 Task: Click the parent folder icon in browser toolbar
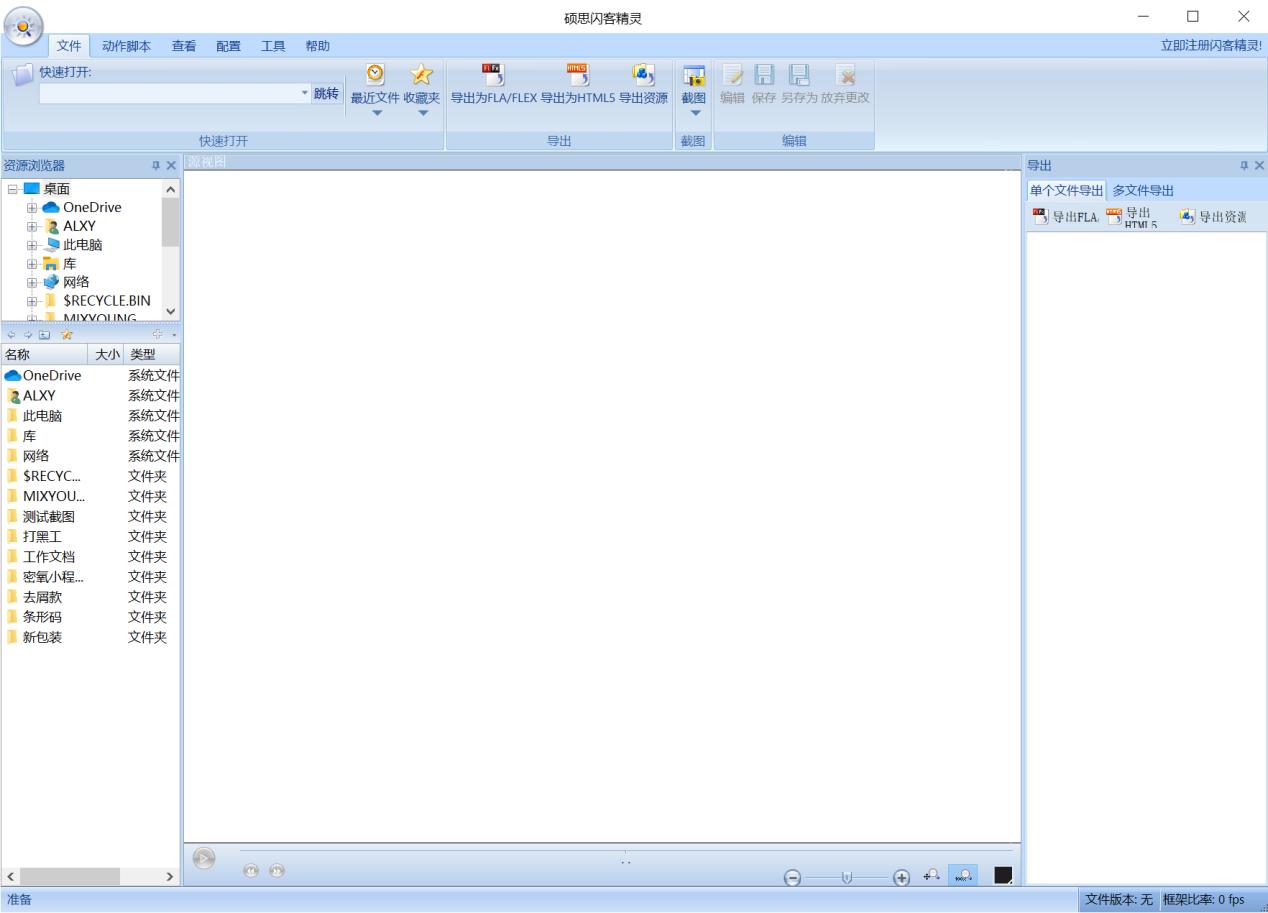coord(43,333)
